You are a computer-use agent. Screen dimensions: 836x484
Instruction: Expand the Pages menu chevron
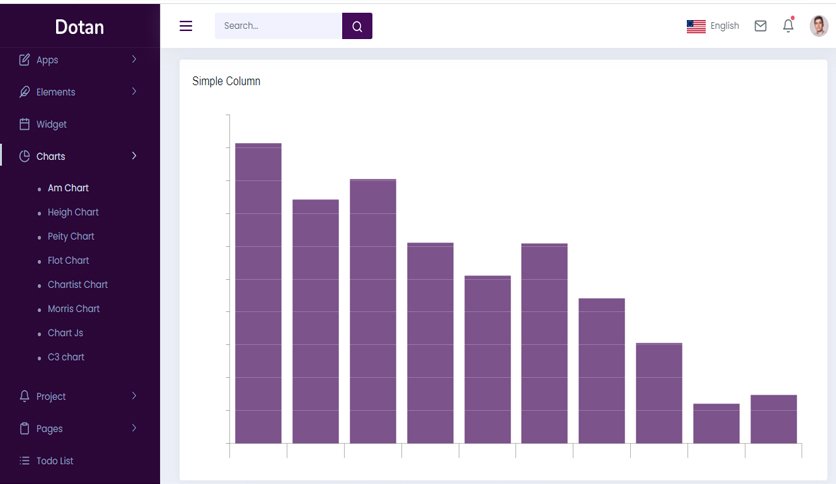[134, 428]
